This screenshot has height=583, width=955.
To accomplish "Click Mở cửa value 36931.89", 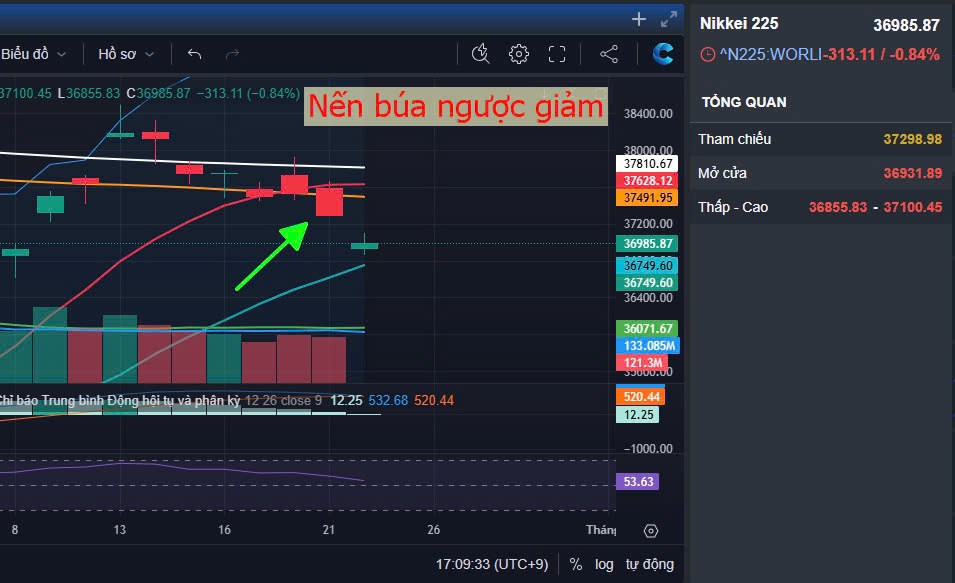I will tap(912, 174).
